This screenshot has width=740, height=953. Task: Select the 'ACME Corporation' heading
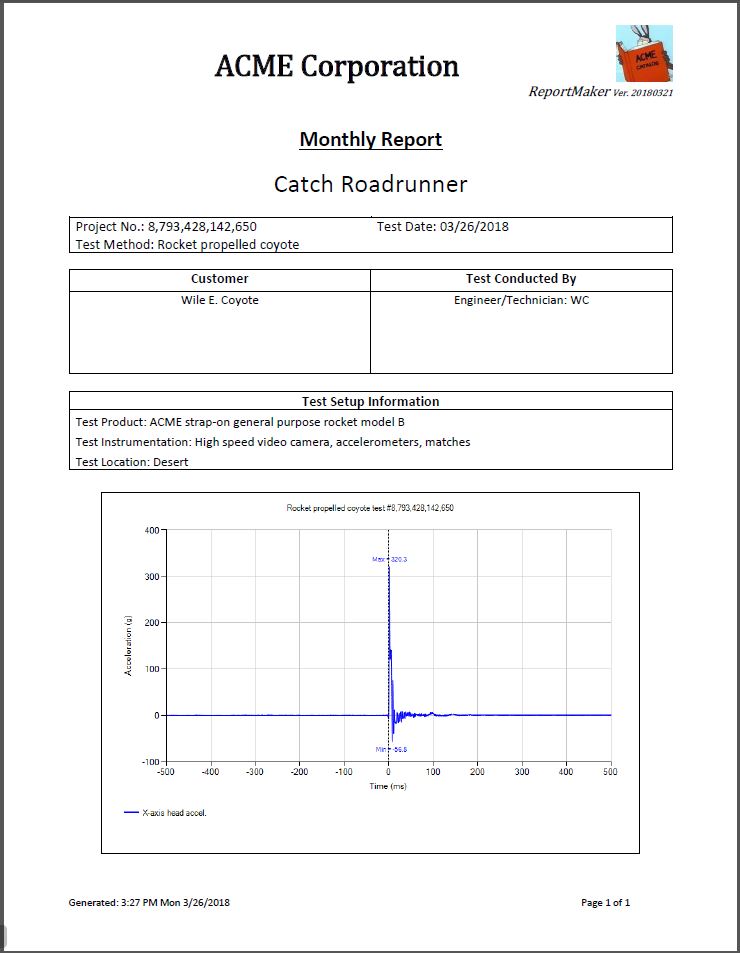pos(337,66)
